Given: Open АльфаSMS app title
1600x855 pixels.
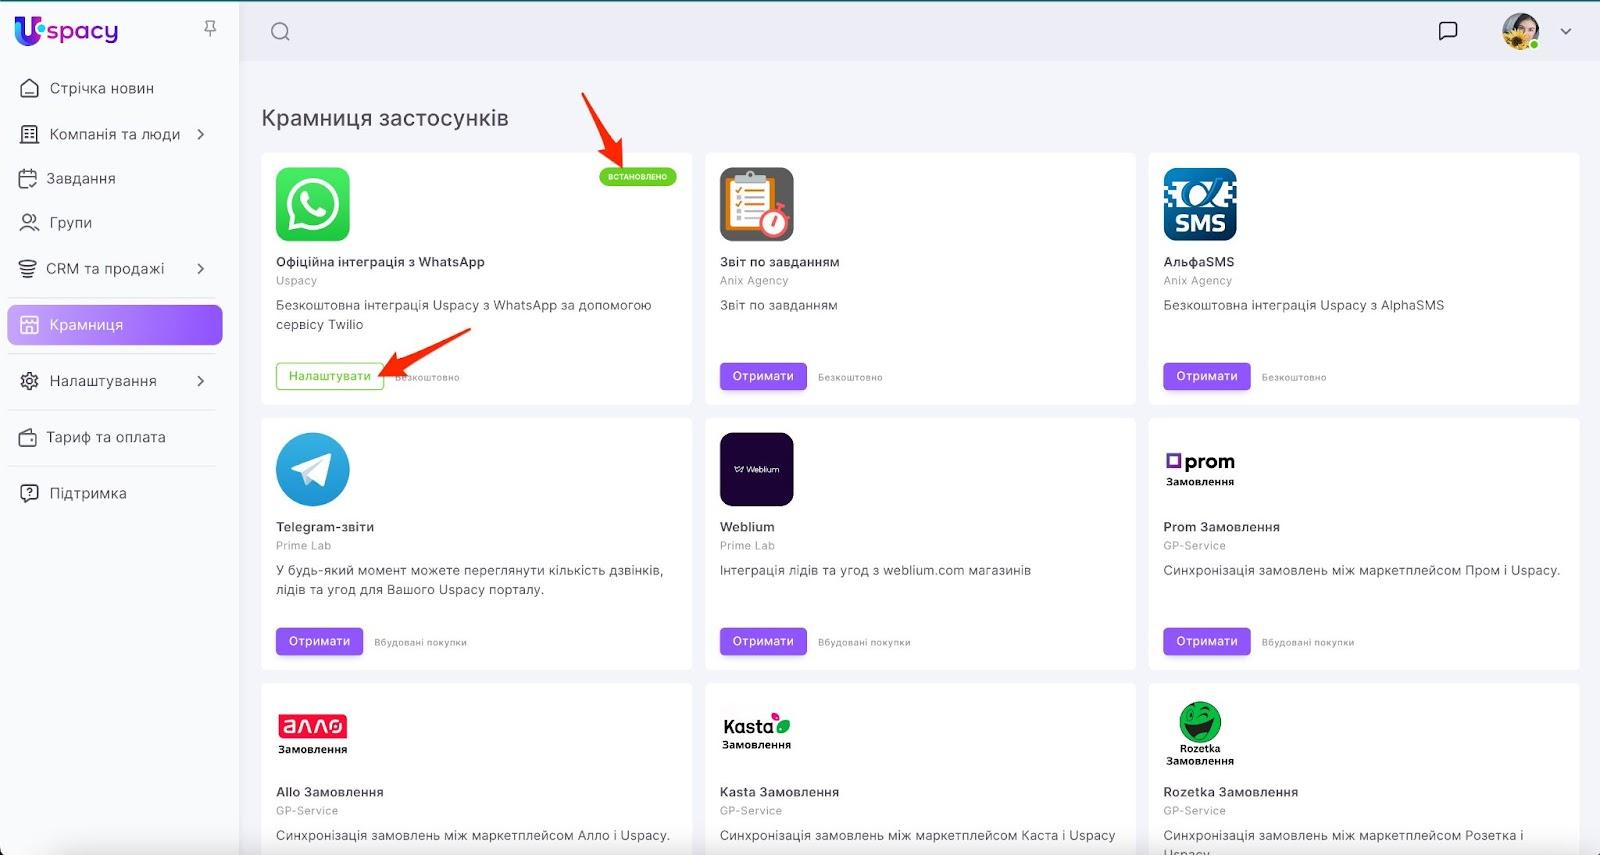Looking at the screenshot, I should (x=1199, y=262).
